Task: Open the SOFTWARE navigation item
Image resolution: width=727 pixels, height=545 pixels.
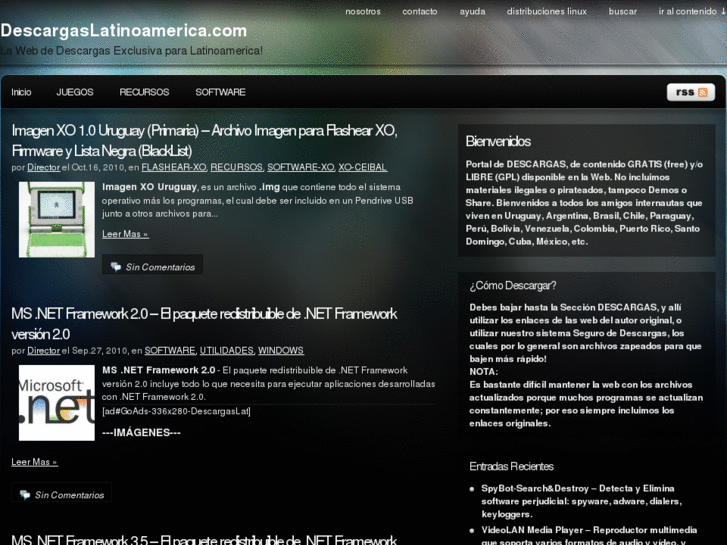Action: point(220,92)
